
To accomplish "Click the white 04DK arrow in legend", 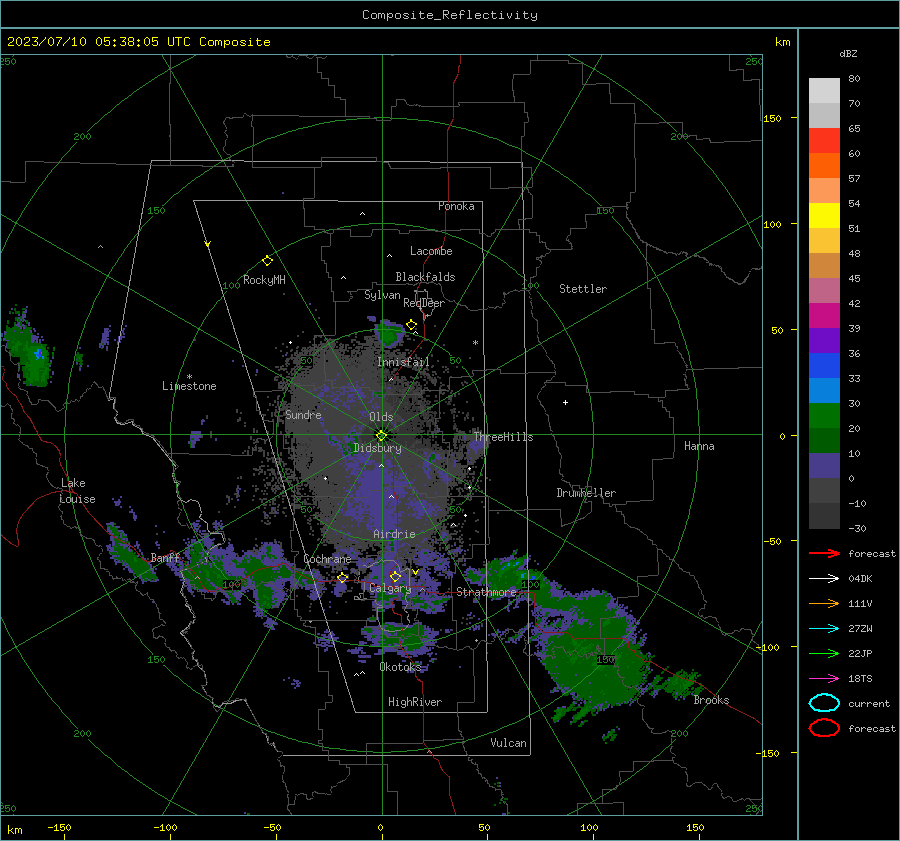I will tap(824, 579).
